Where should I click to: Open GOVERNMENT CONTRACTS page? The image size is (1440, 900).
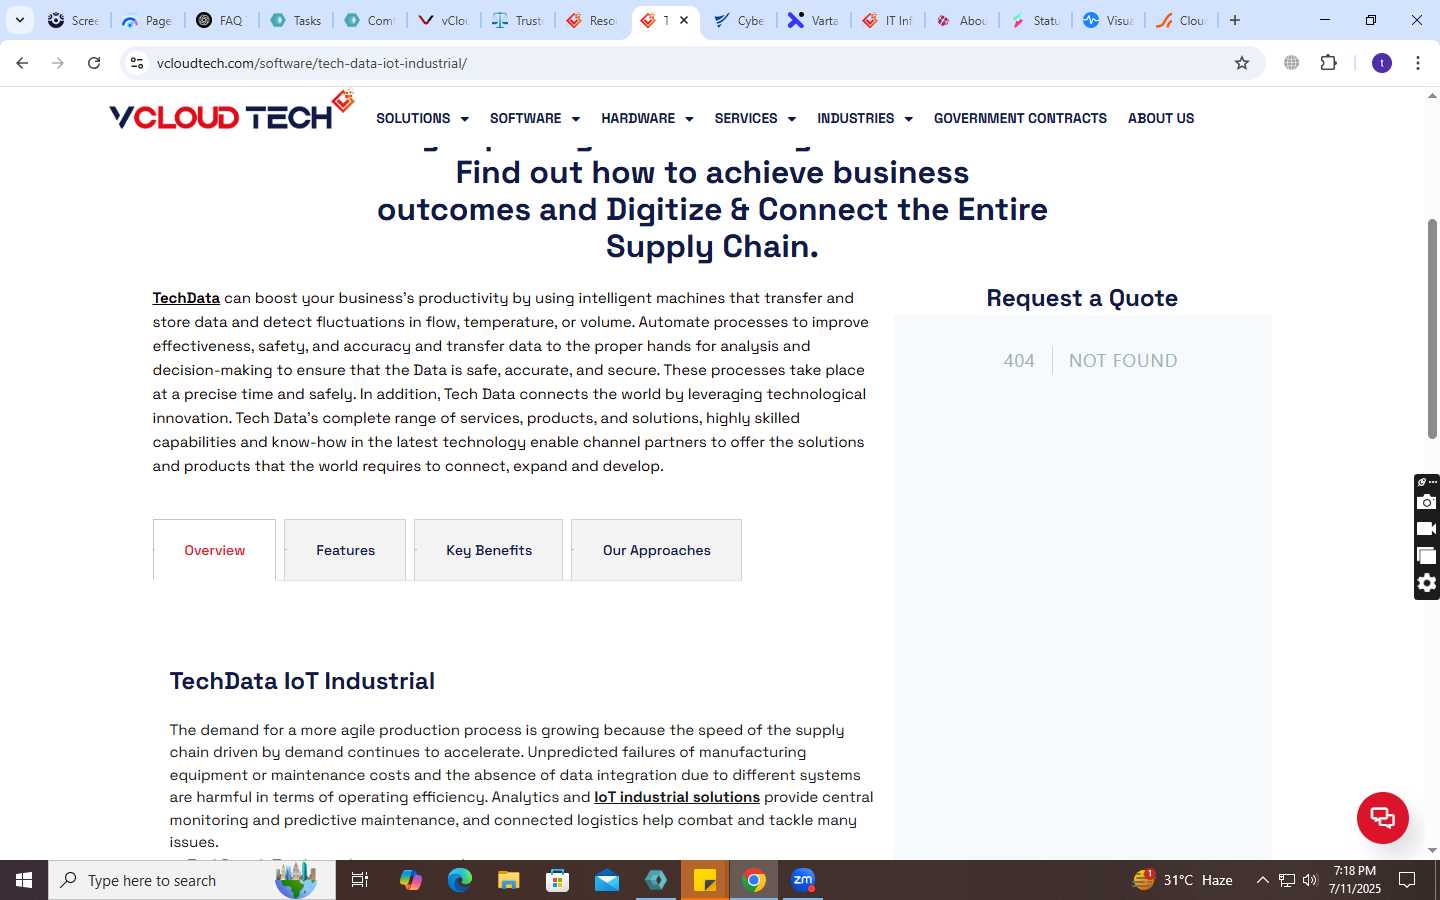pos(1020,118)
